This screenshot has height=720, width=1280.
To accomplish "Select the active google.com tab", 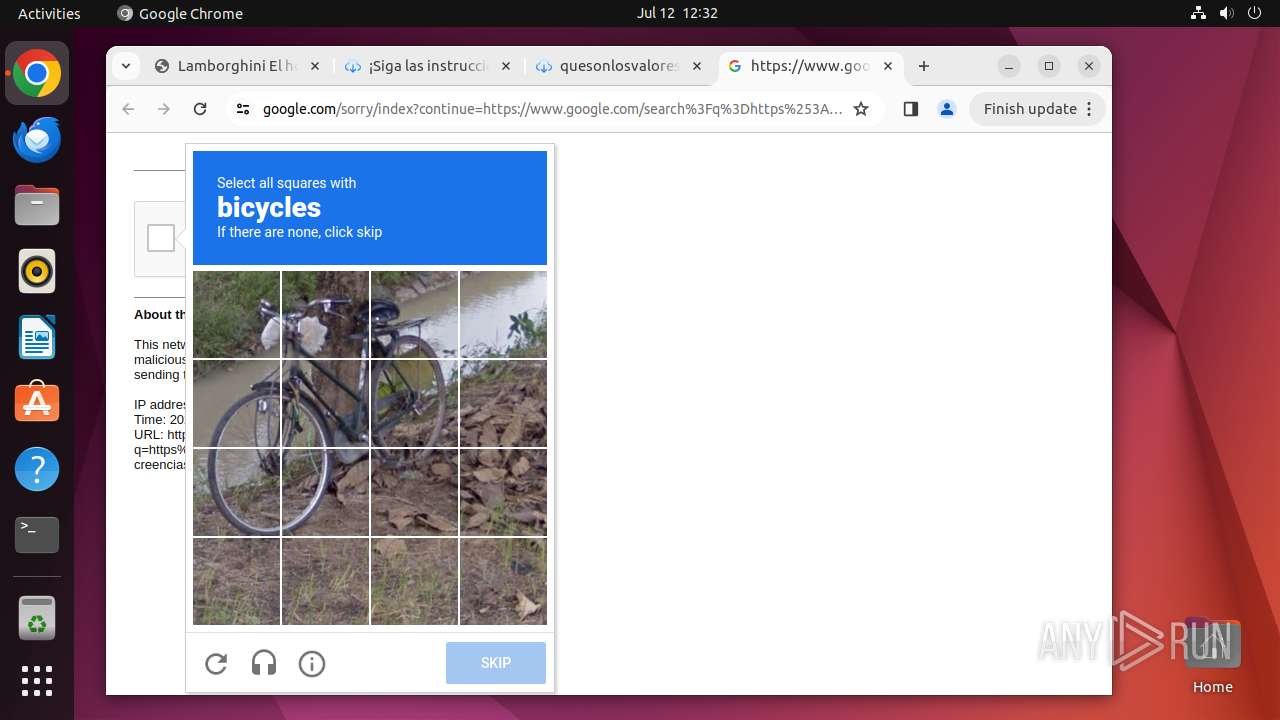I will click(810, 66).
